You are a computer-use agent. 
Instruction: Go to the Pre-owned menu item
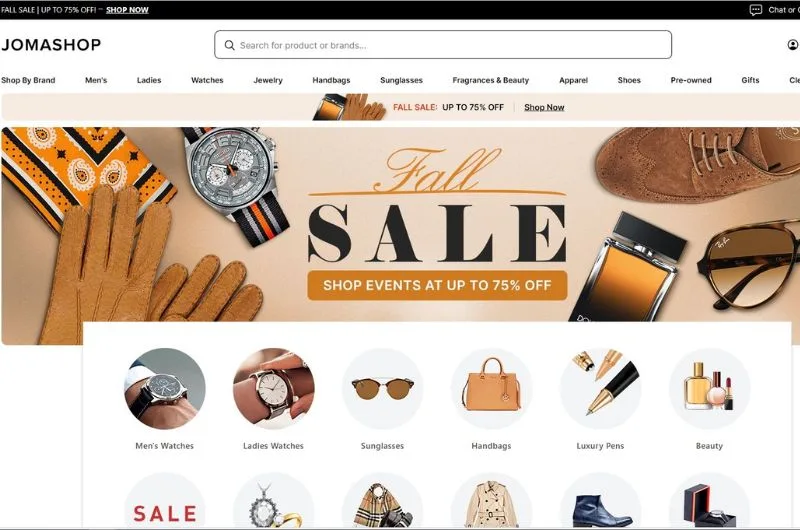tap(691, 80)
